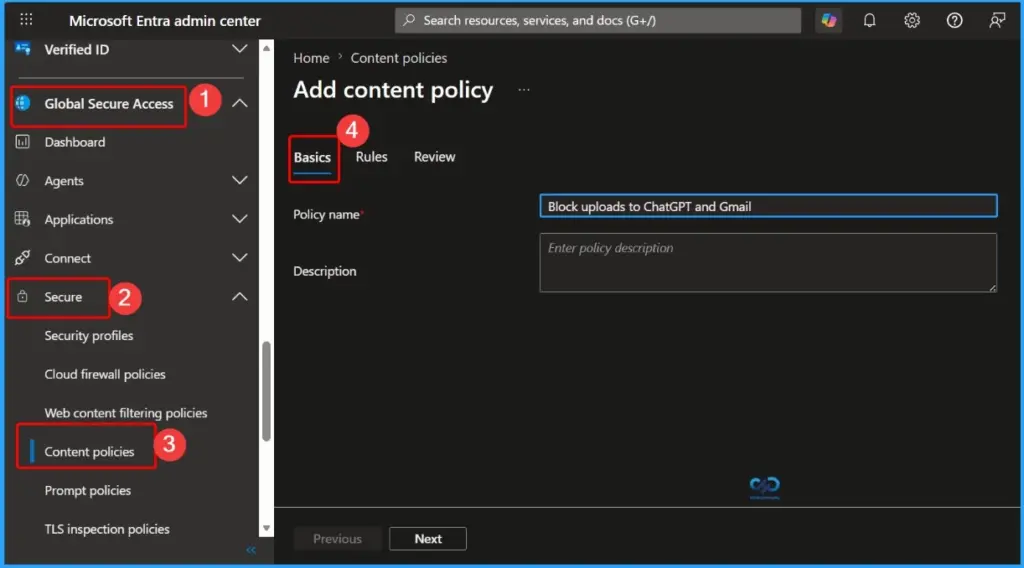Open Cloud firewall policies
This screenshot has width=1024, height=568.
coord(105,374)
